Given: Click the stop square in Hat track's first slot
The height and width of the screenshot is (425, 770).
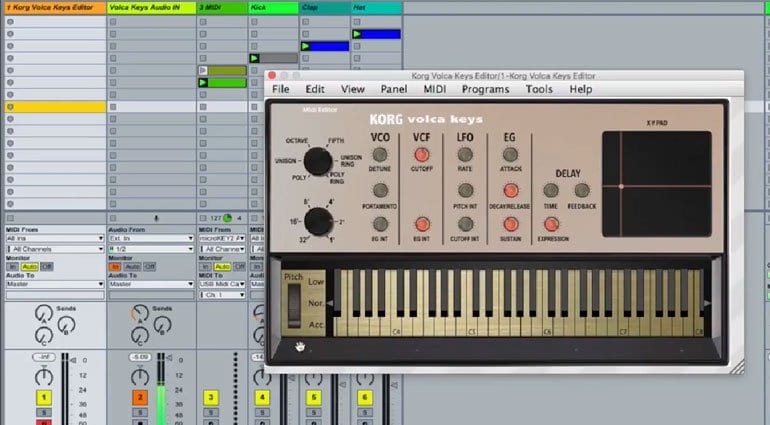Looking at the screenshot, I should (357, 22).
